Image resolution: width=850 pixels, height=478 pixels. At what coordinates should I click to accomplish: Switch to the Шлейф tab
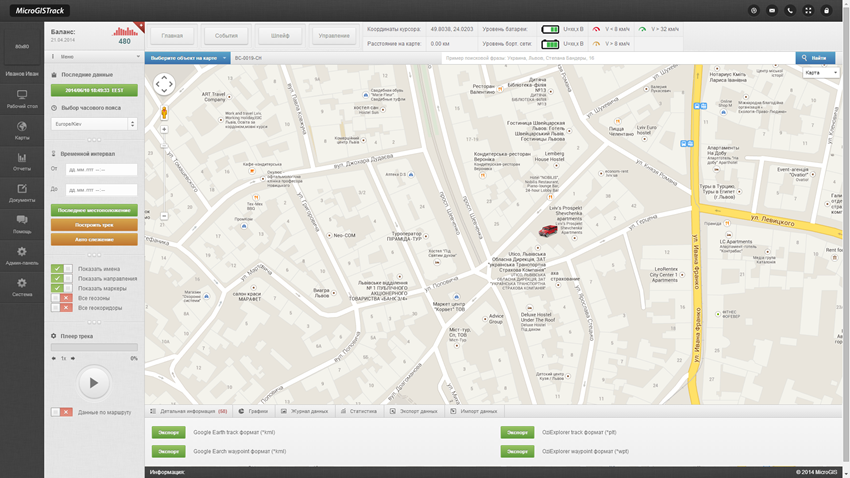tap(280, 36)
